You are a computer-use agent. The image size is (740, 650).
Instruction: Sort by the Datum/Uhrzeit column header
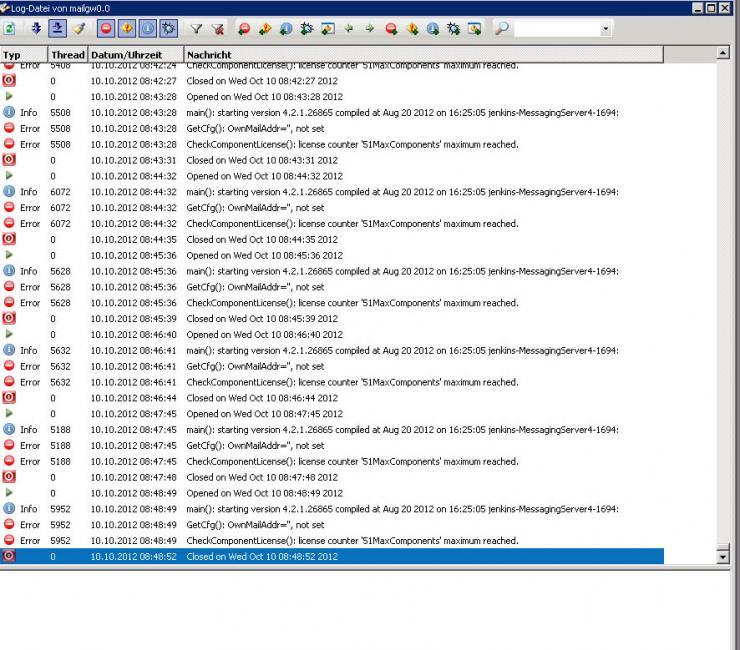pyautogui.click(x=135, y=54)
